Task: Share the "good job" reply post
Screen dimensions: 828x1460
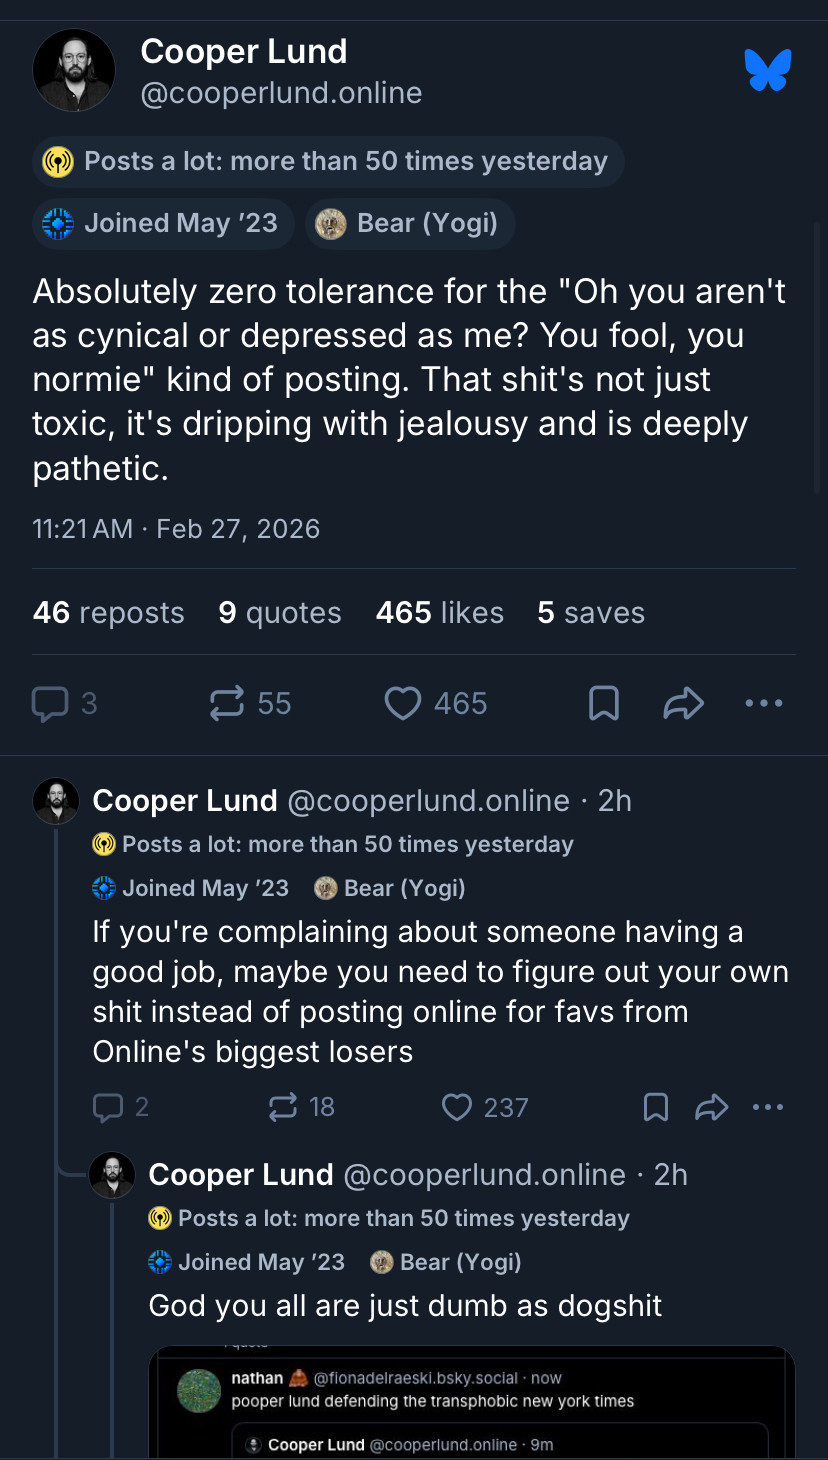Action: (711, 1107)
